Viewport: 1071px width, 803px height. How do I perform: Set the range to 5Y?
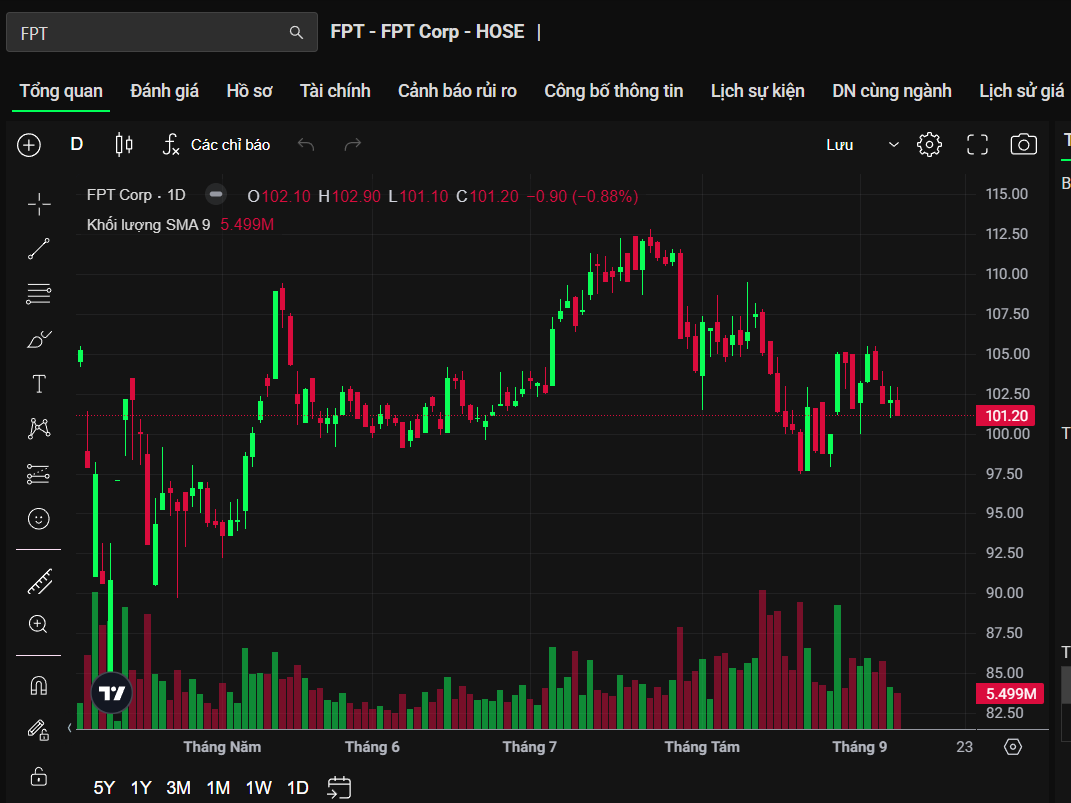coord(104,788)
